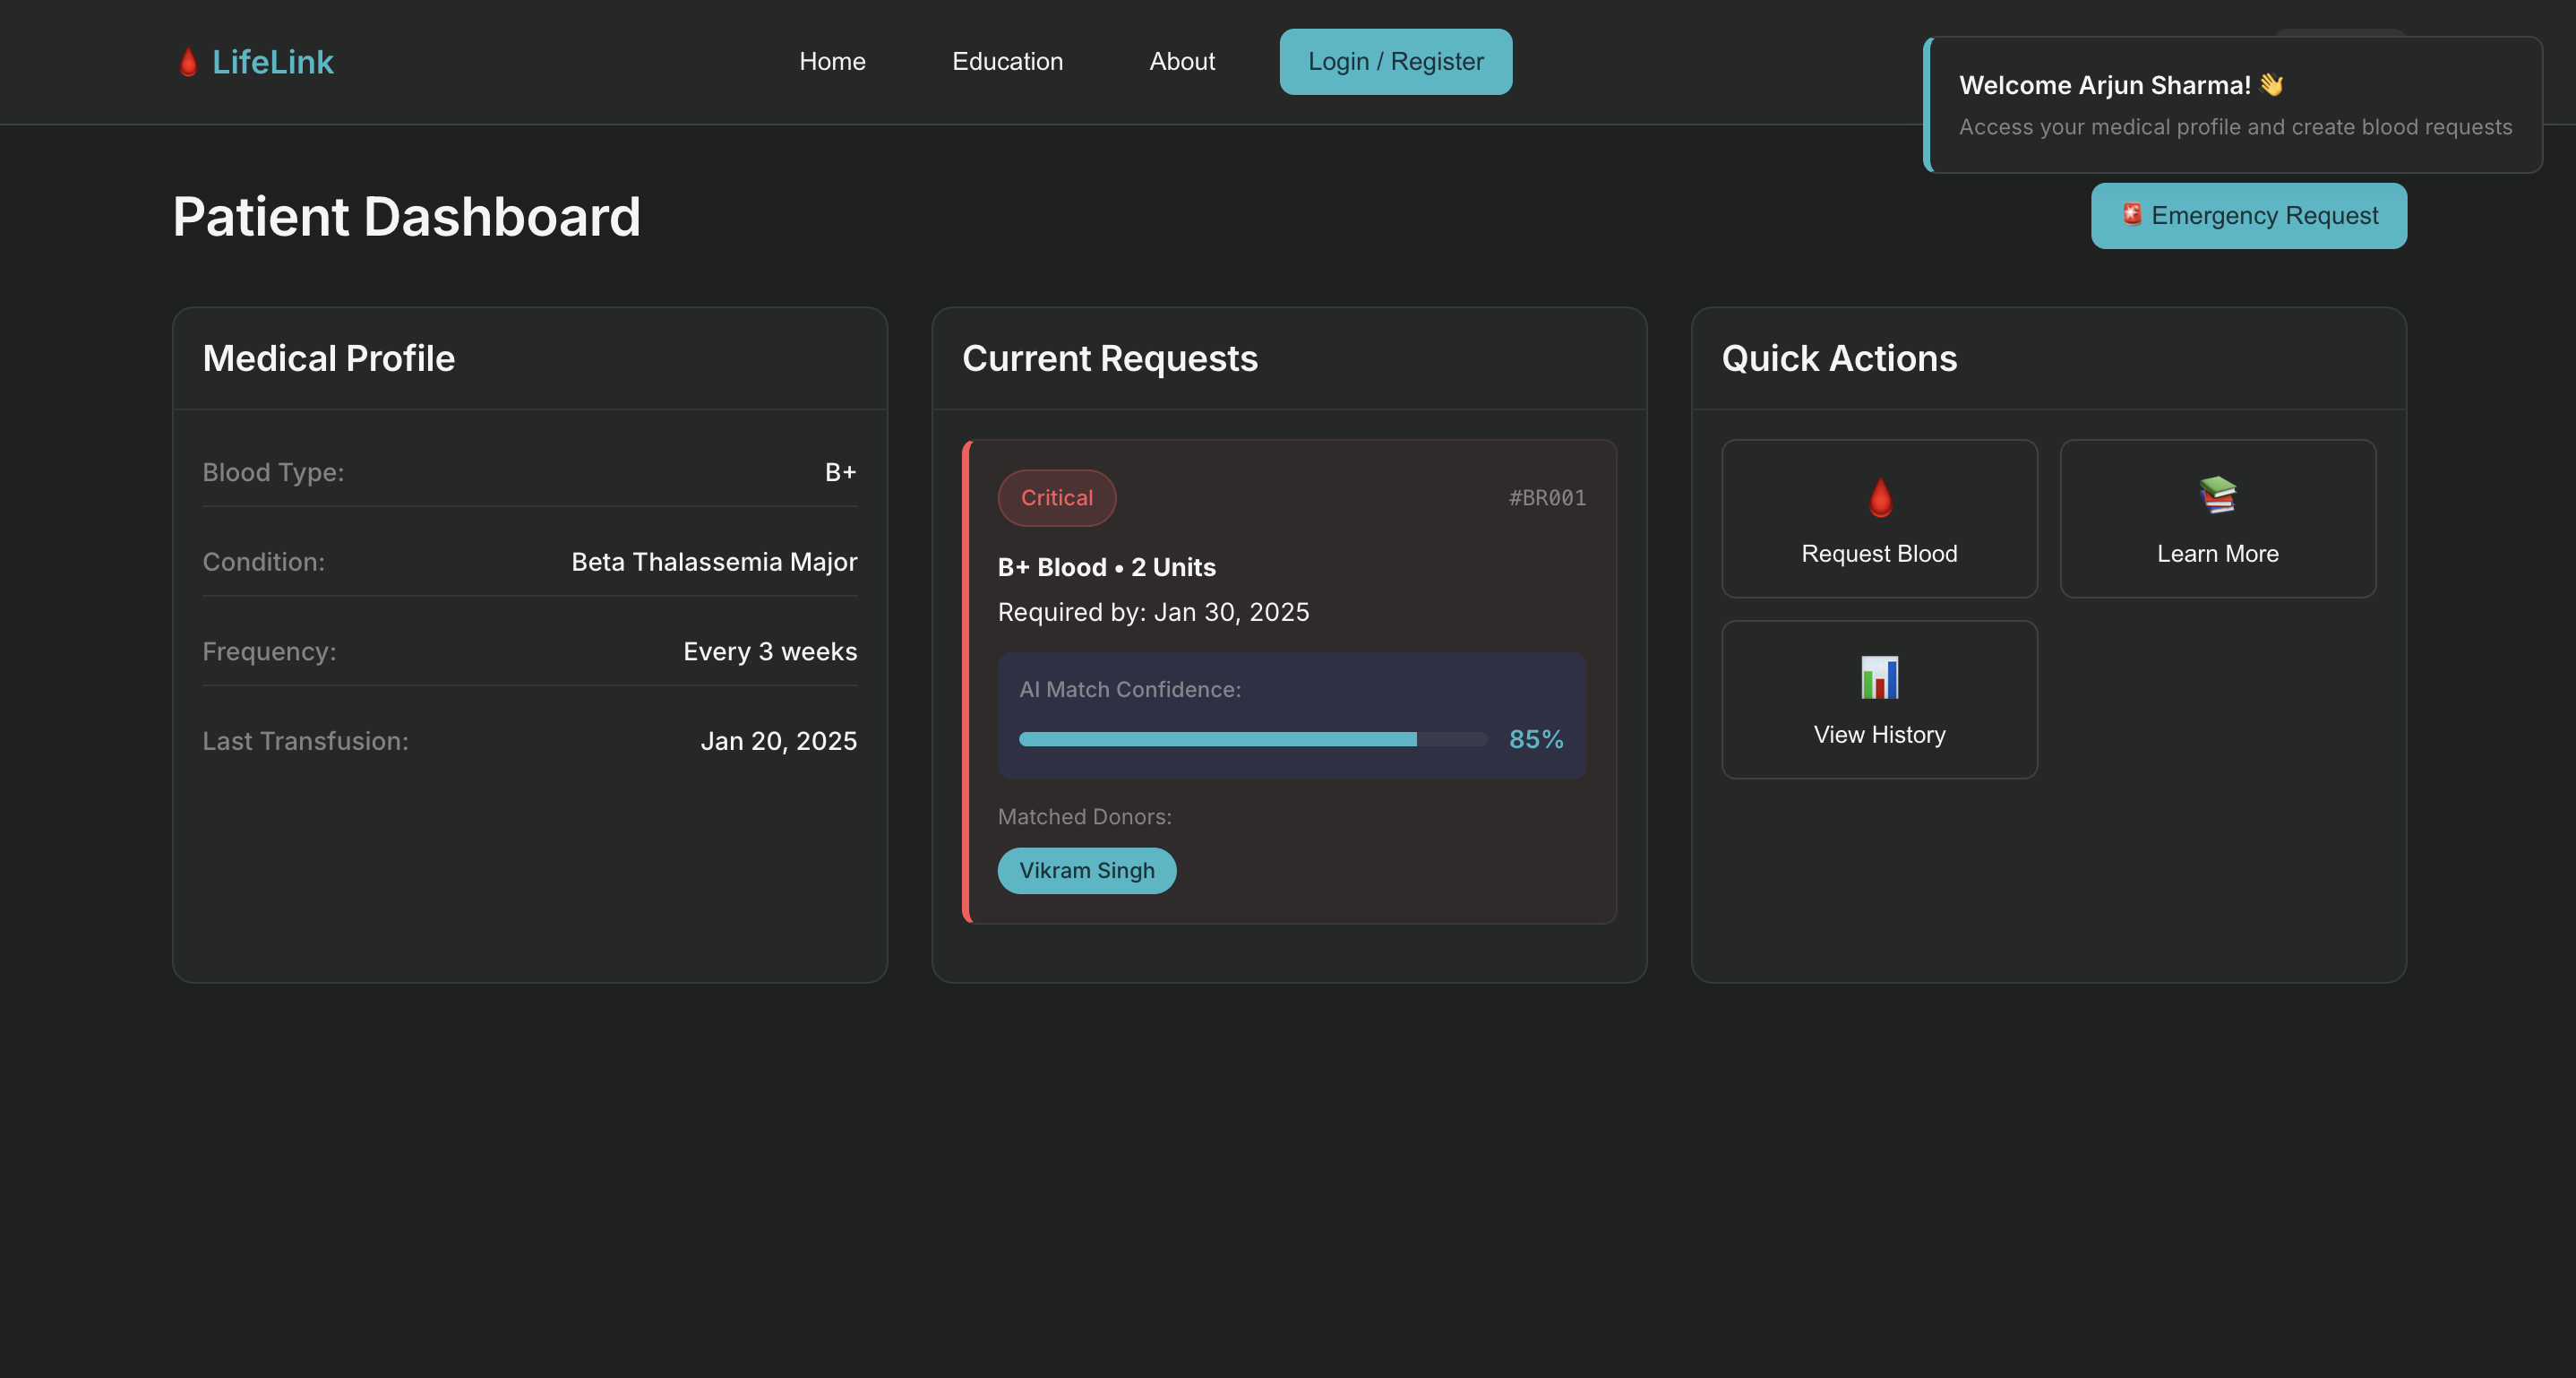Click the bar chart View History icon

1879,677
